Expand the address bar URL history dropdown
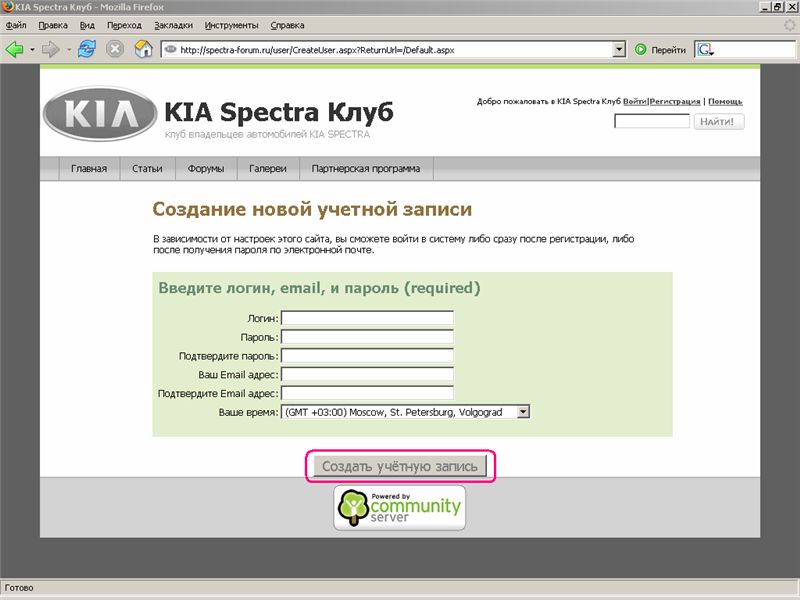 click(x=618, y=48)
